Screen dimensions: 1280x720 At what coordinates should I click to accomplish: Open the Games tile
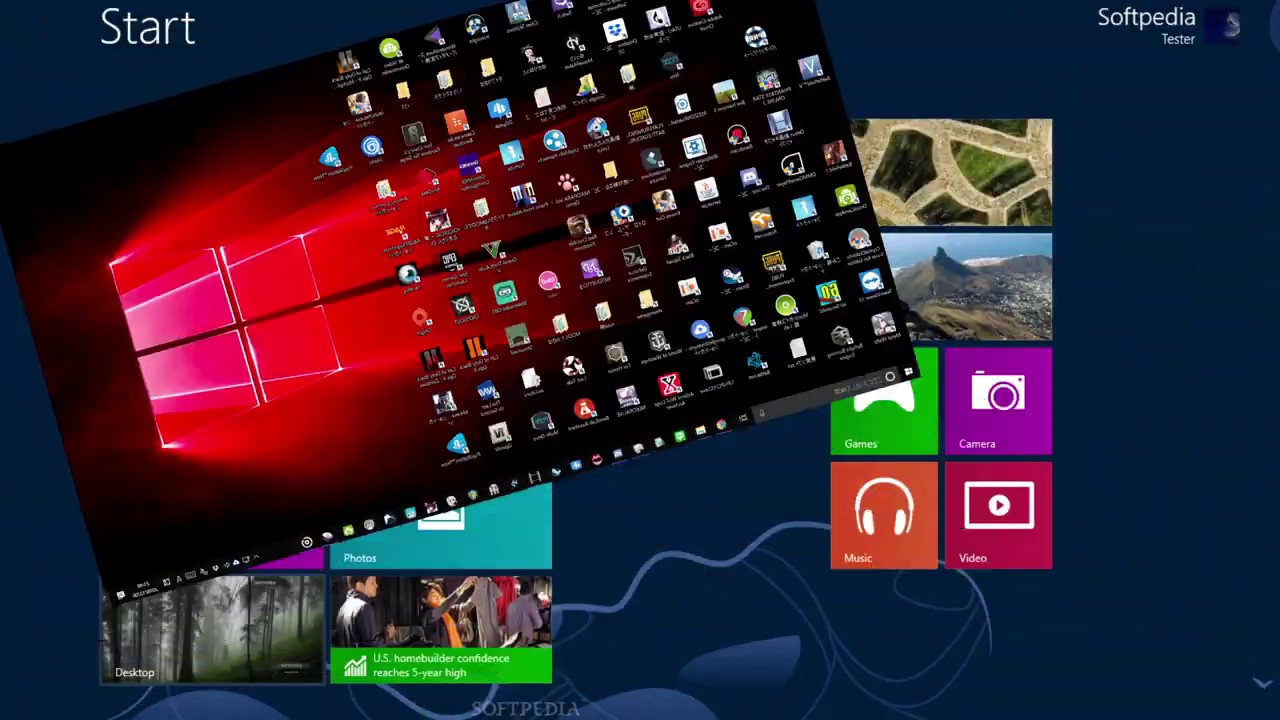click(884, 402)
